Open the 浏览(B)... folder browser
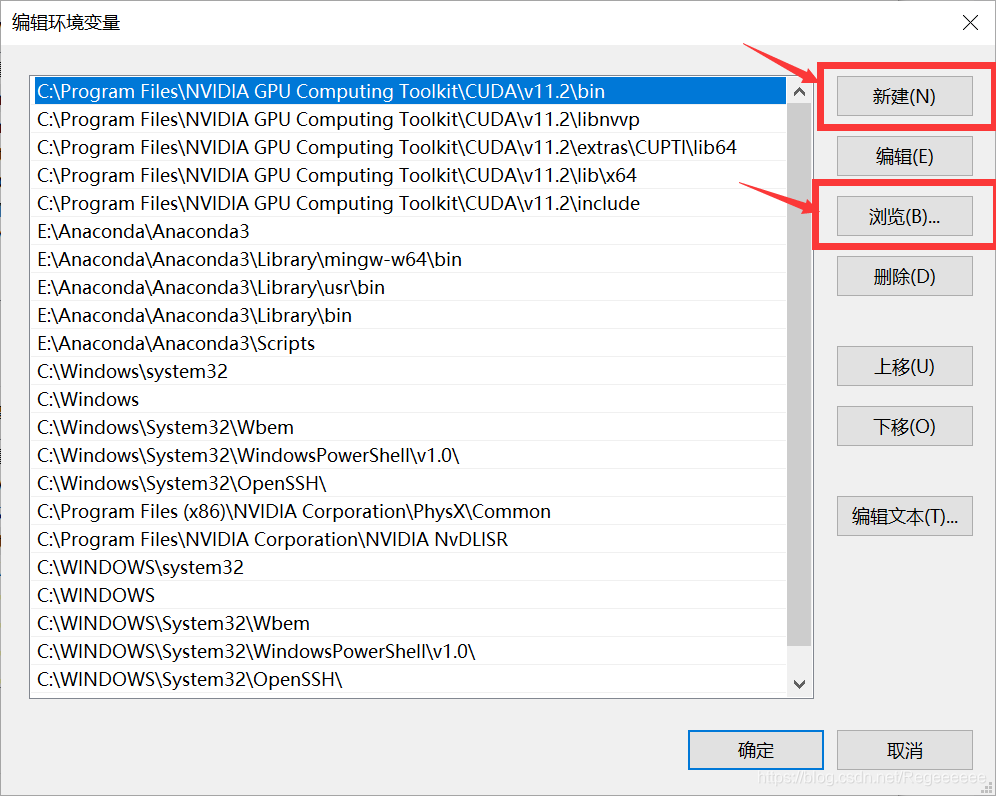The image size is (996, 796). coord(905,216)
